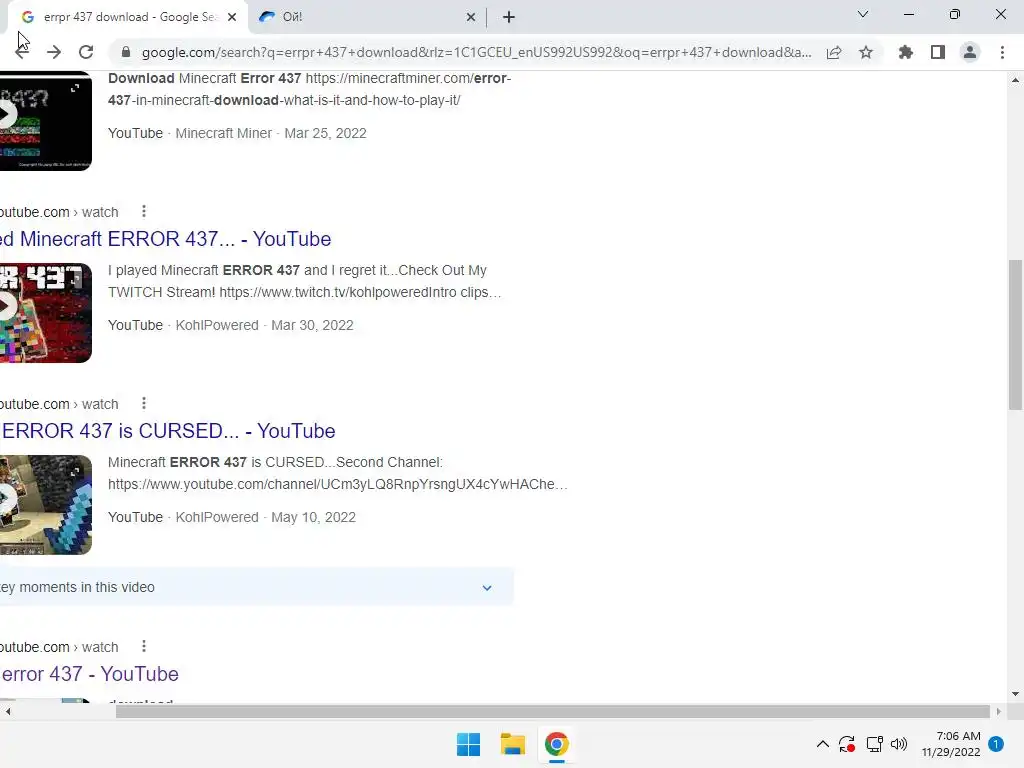
Task: Play the Minecraft Miner Error 437 video thumbnail
Action: tap(46, 121)
